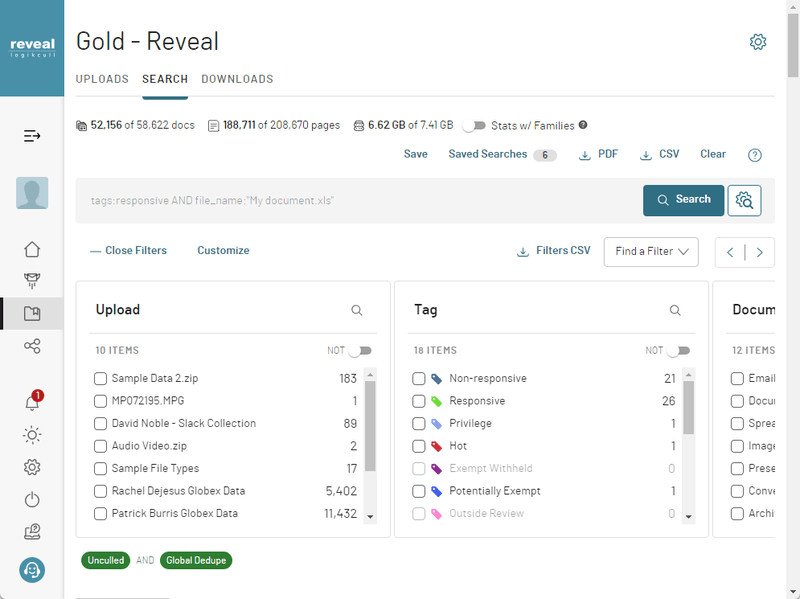Open the Home icon in the sidebar
Image resolution: width=800 pixels, height=599 pixels.
tap(31, 248)
